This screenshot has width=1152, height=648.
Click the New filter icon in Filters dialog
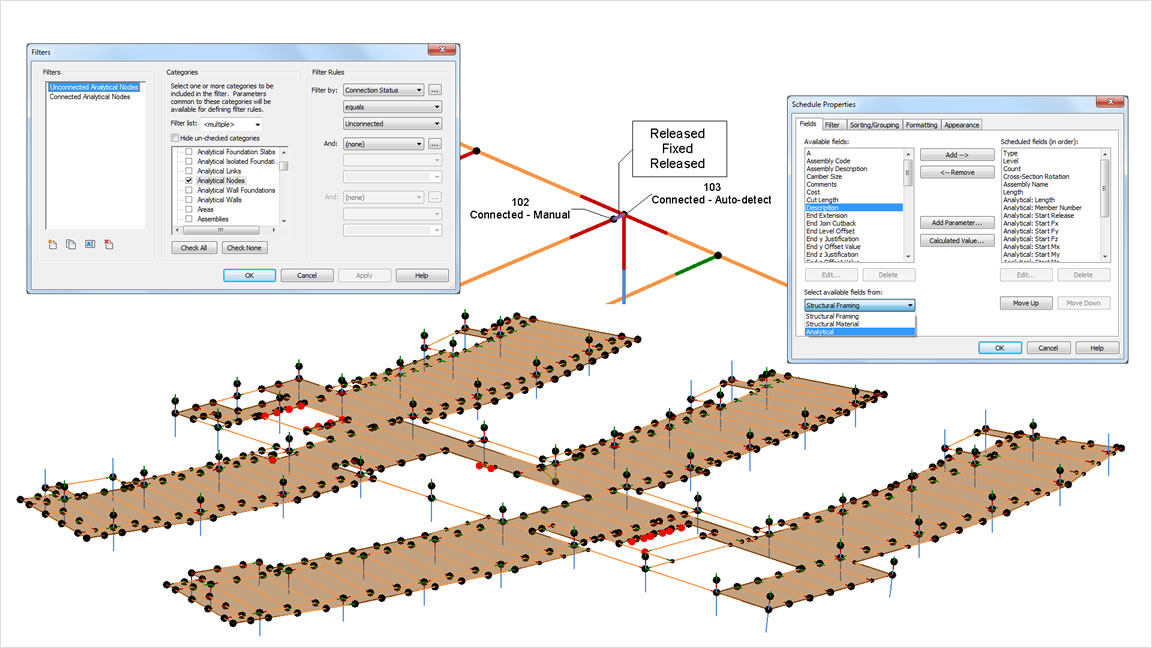coord(52,245)
